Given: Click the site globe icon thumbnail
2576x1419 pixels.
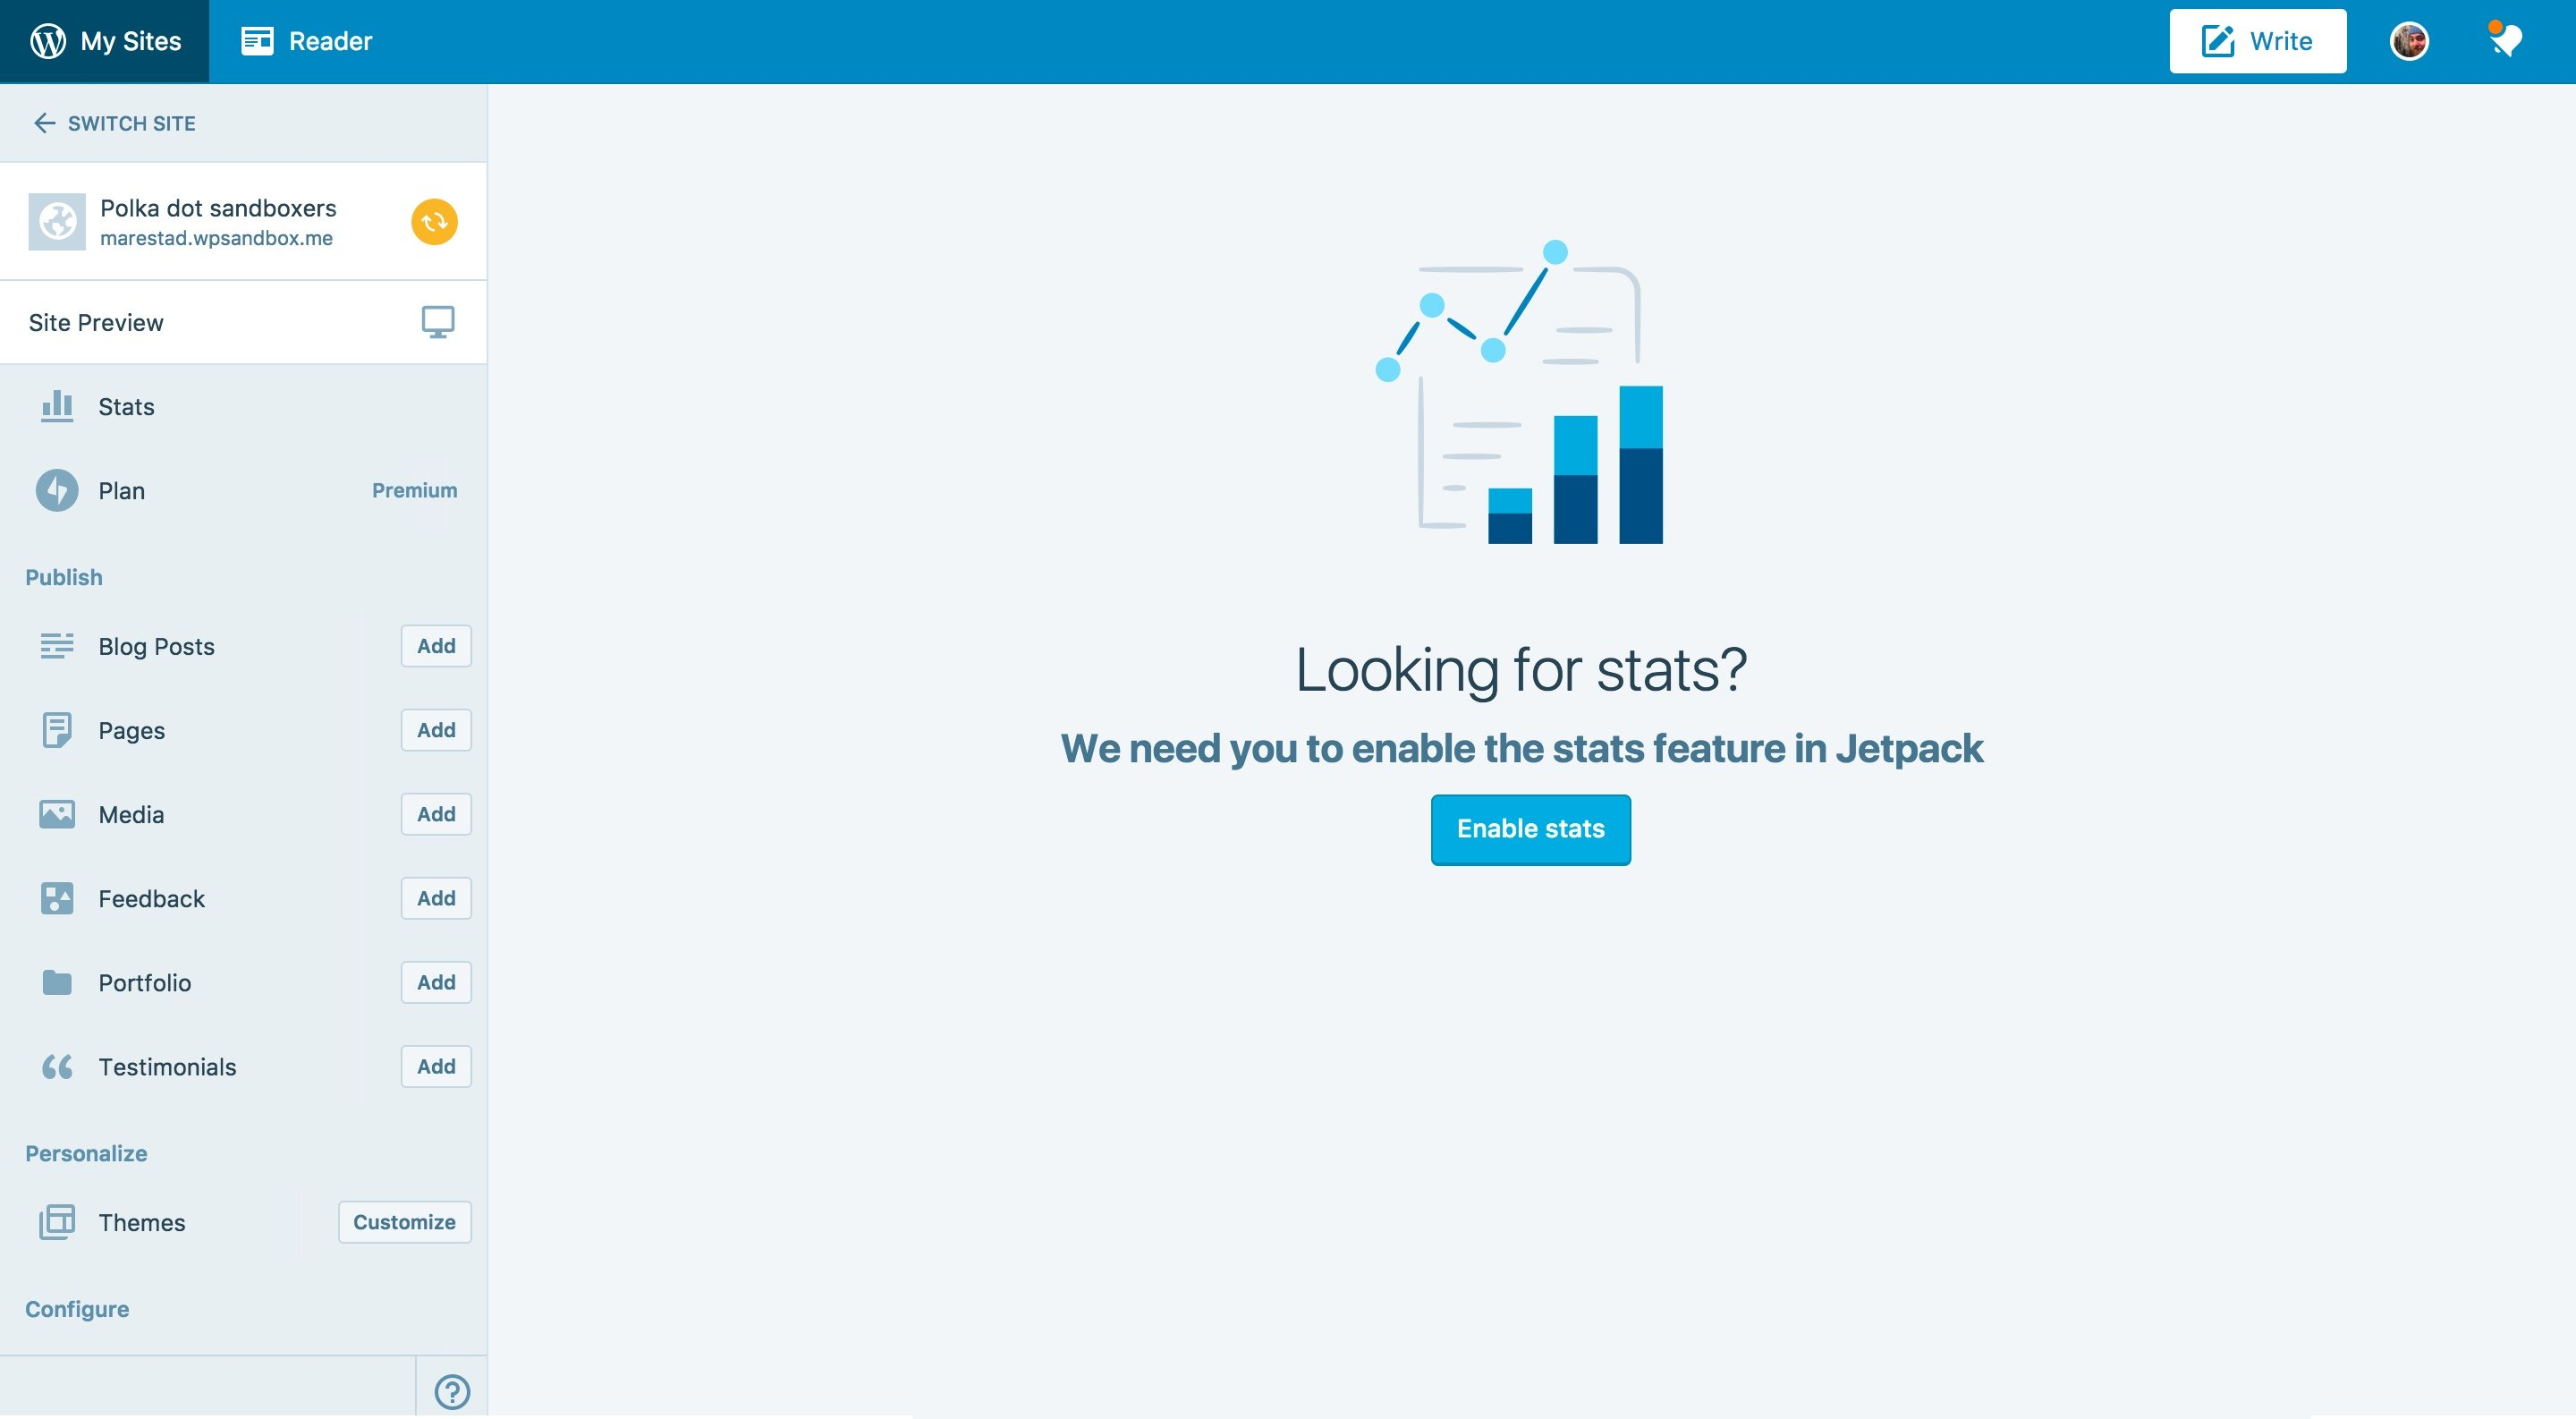Looking at the screenshot, I should pyautogui.click(x=57, y=222).
